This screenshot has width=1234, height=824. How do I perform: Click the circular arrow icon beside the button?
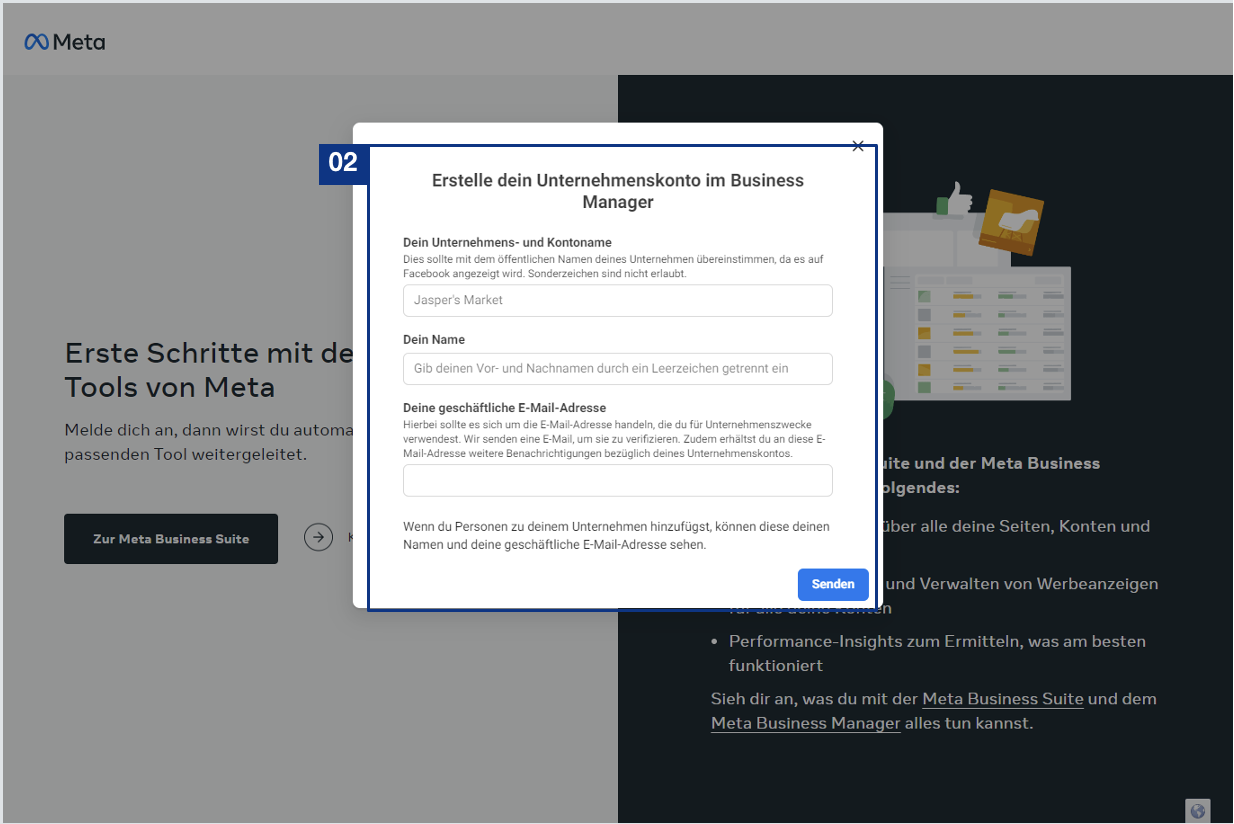point(318,537)
